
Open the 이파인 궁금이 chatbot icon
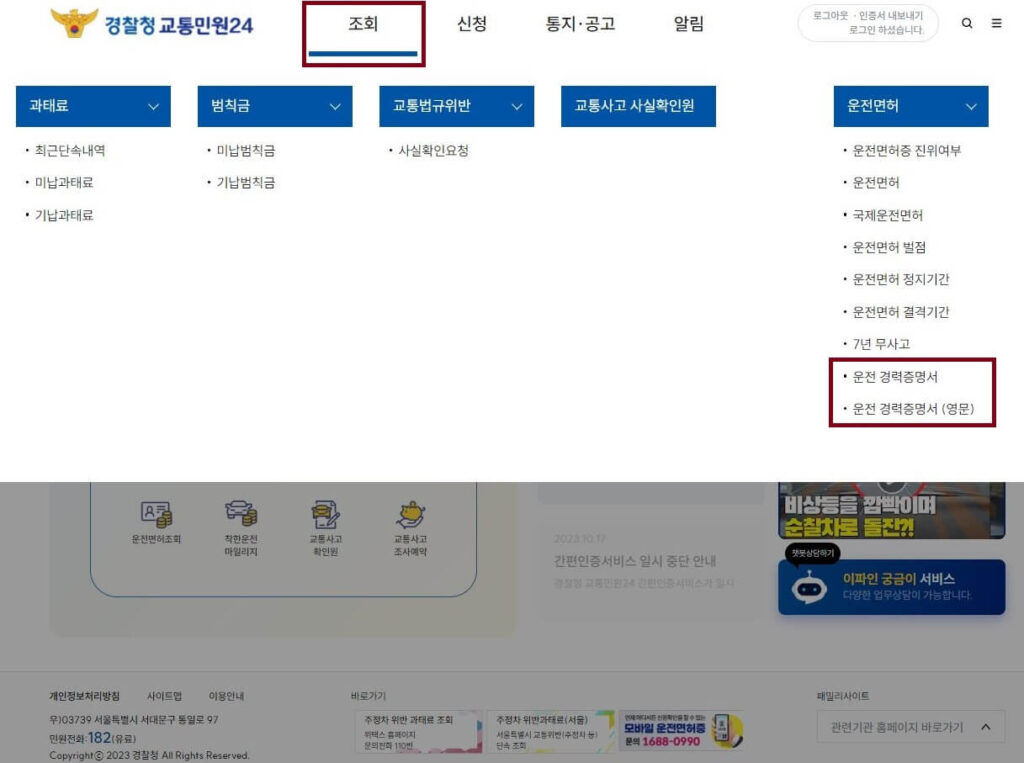pyautogui.click(x=809, y=587)
